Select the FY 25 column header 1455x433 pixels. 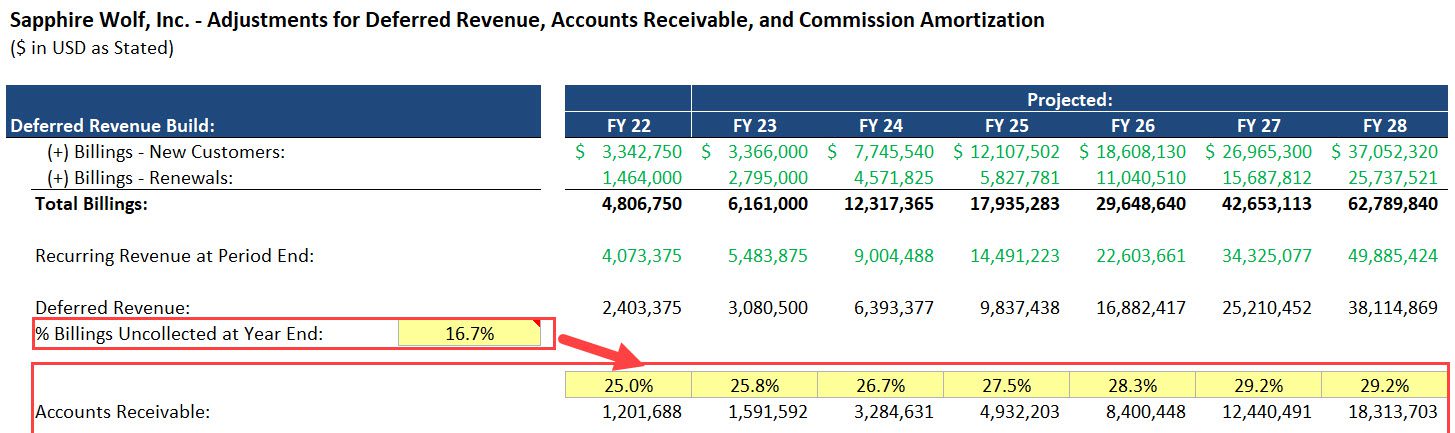[x=1006, y=126]
